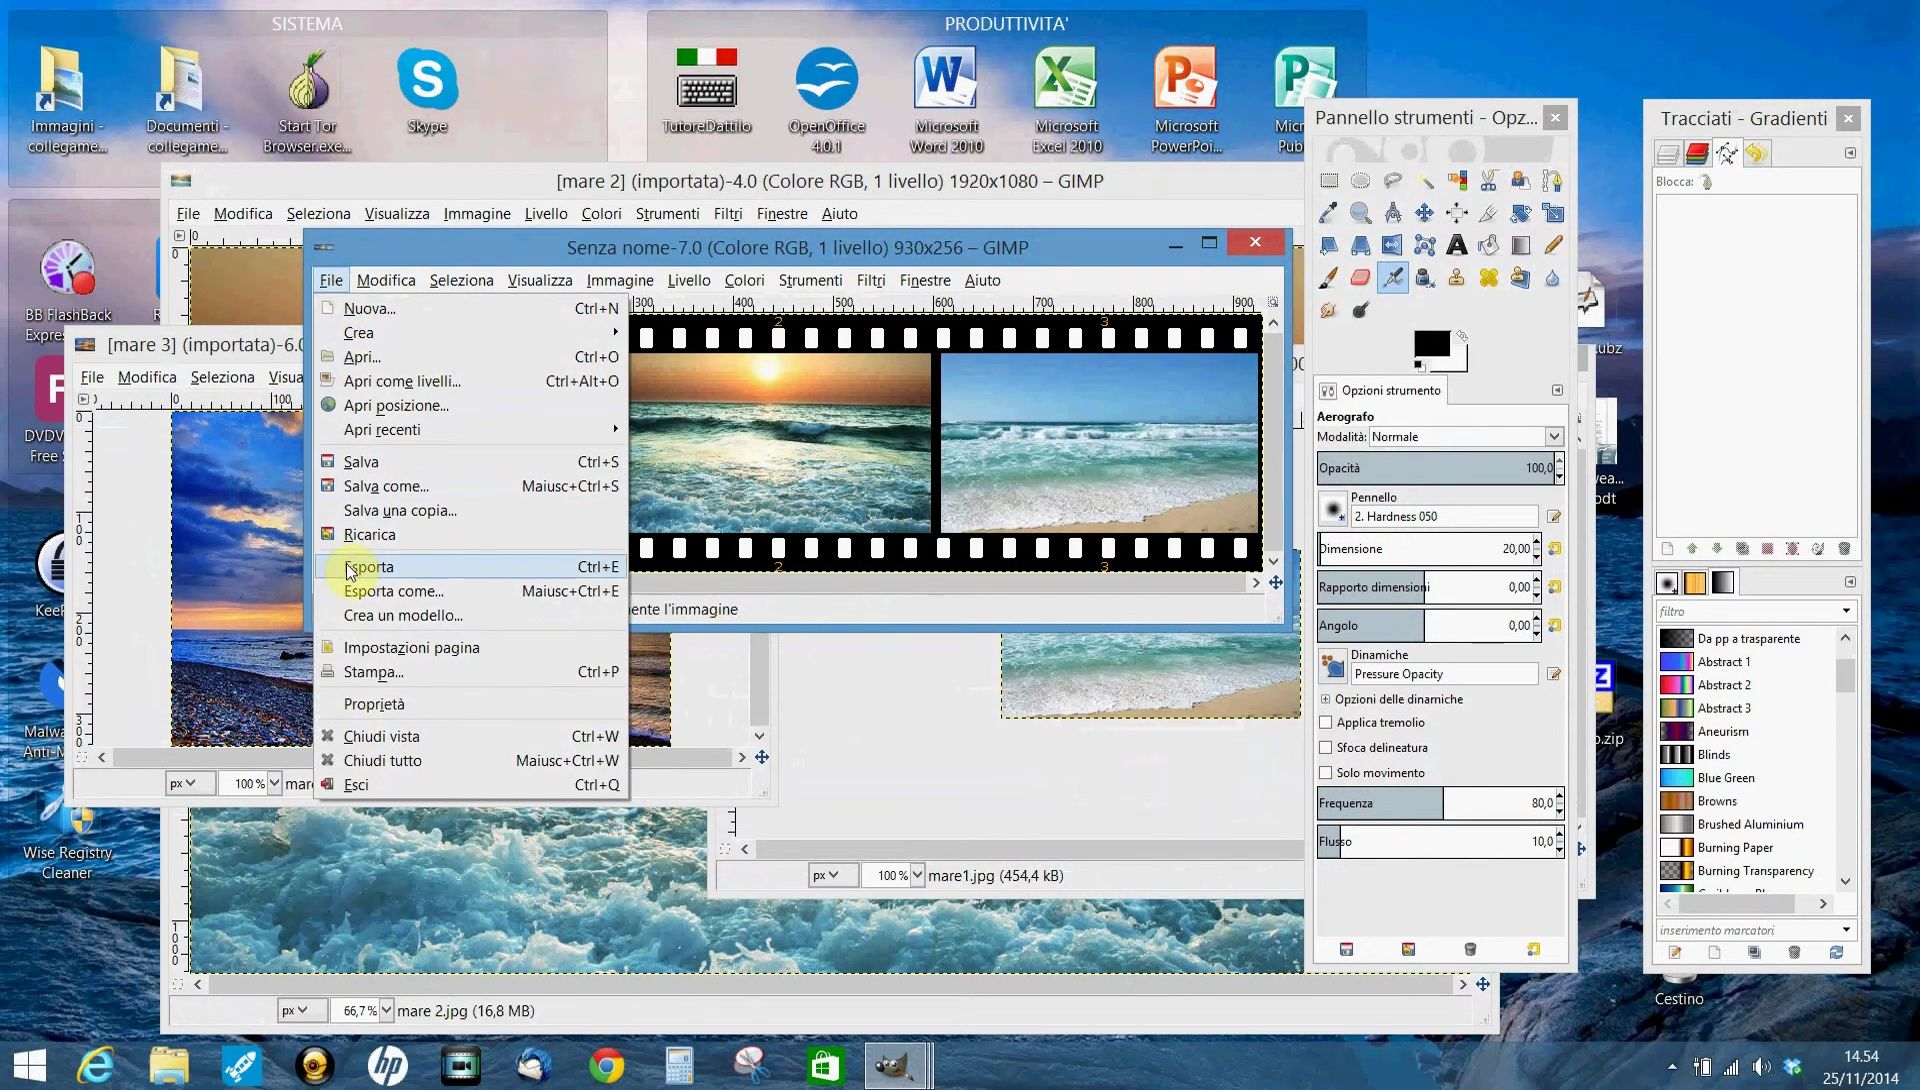Expand Opzioni delle dinamiche section
The height and width of the screenshot is (1090, 1920).
pyautogui.click(x=1326, y=699)
